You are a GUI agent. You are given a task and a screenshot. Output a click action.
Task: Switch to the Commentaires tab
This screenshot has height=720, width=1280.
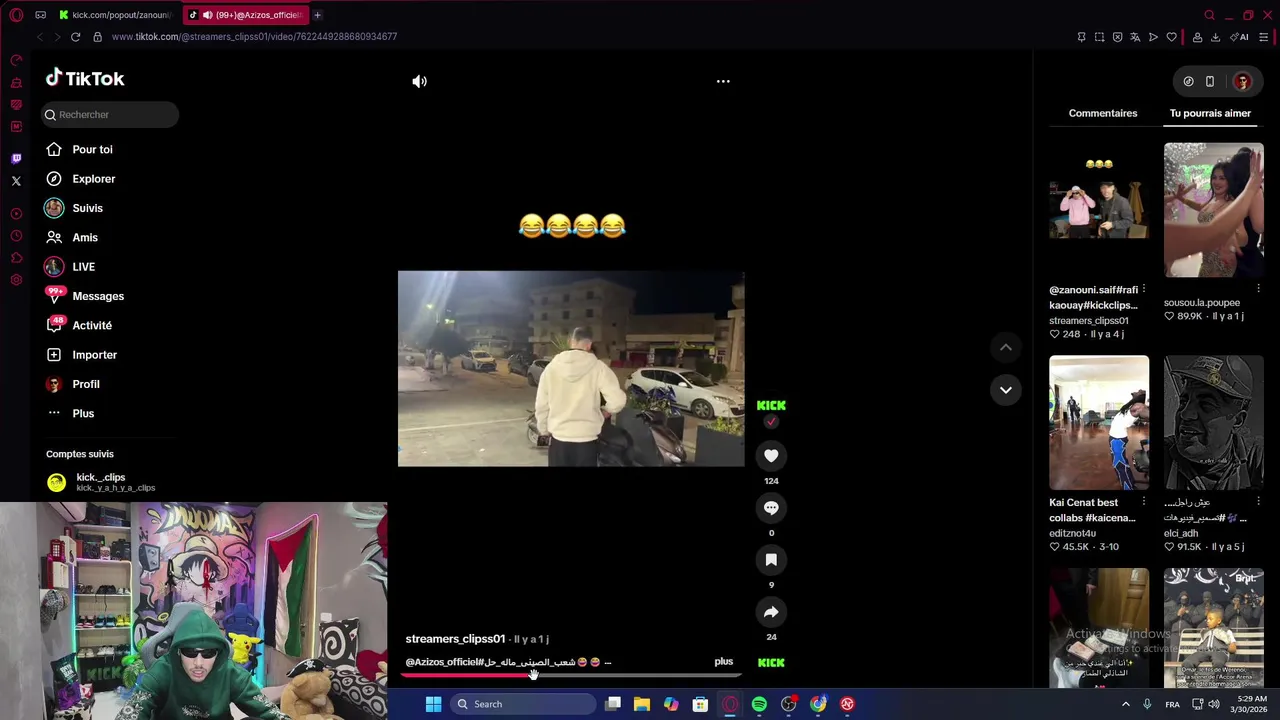[1102, 113]
